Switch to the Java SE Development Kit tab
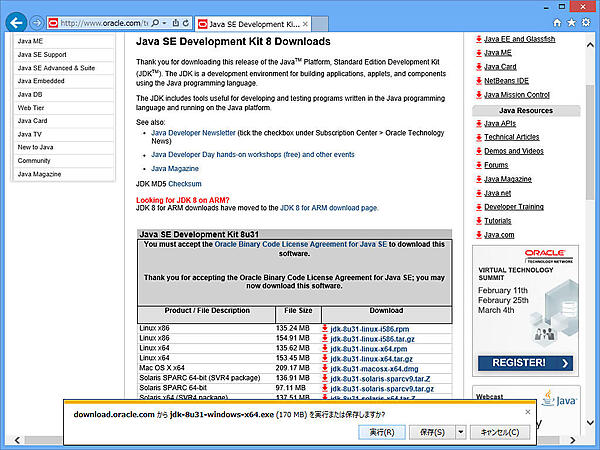The width and height of the screenshot is (600, 450). coord(255,22)
